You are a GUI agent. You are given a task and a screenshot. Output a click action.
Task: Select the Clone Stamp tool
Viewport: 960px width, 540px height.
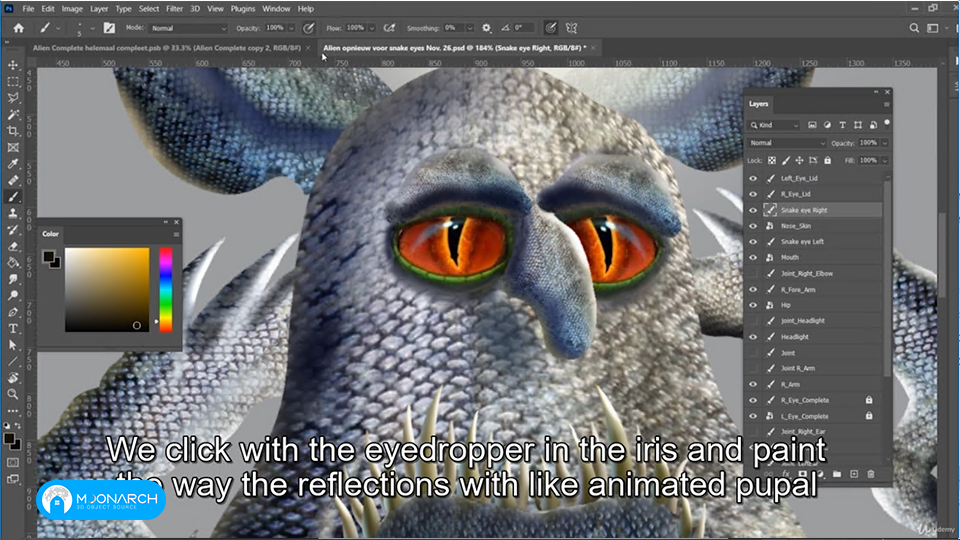[13, 214]
